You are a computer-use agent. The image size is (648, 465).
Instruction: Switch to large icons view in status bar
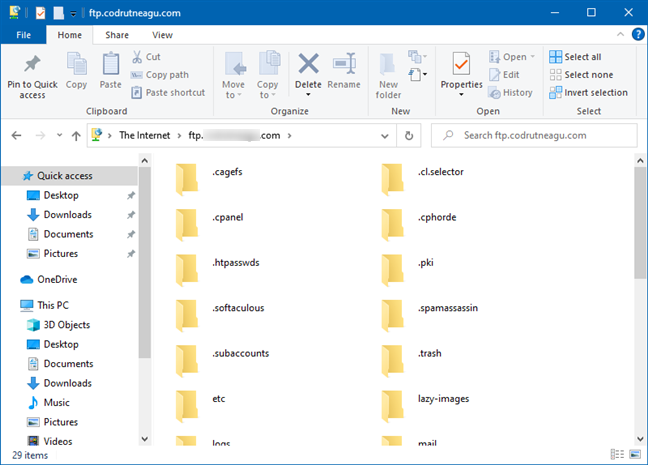click(635, 454)
